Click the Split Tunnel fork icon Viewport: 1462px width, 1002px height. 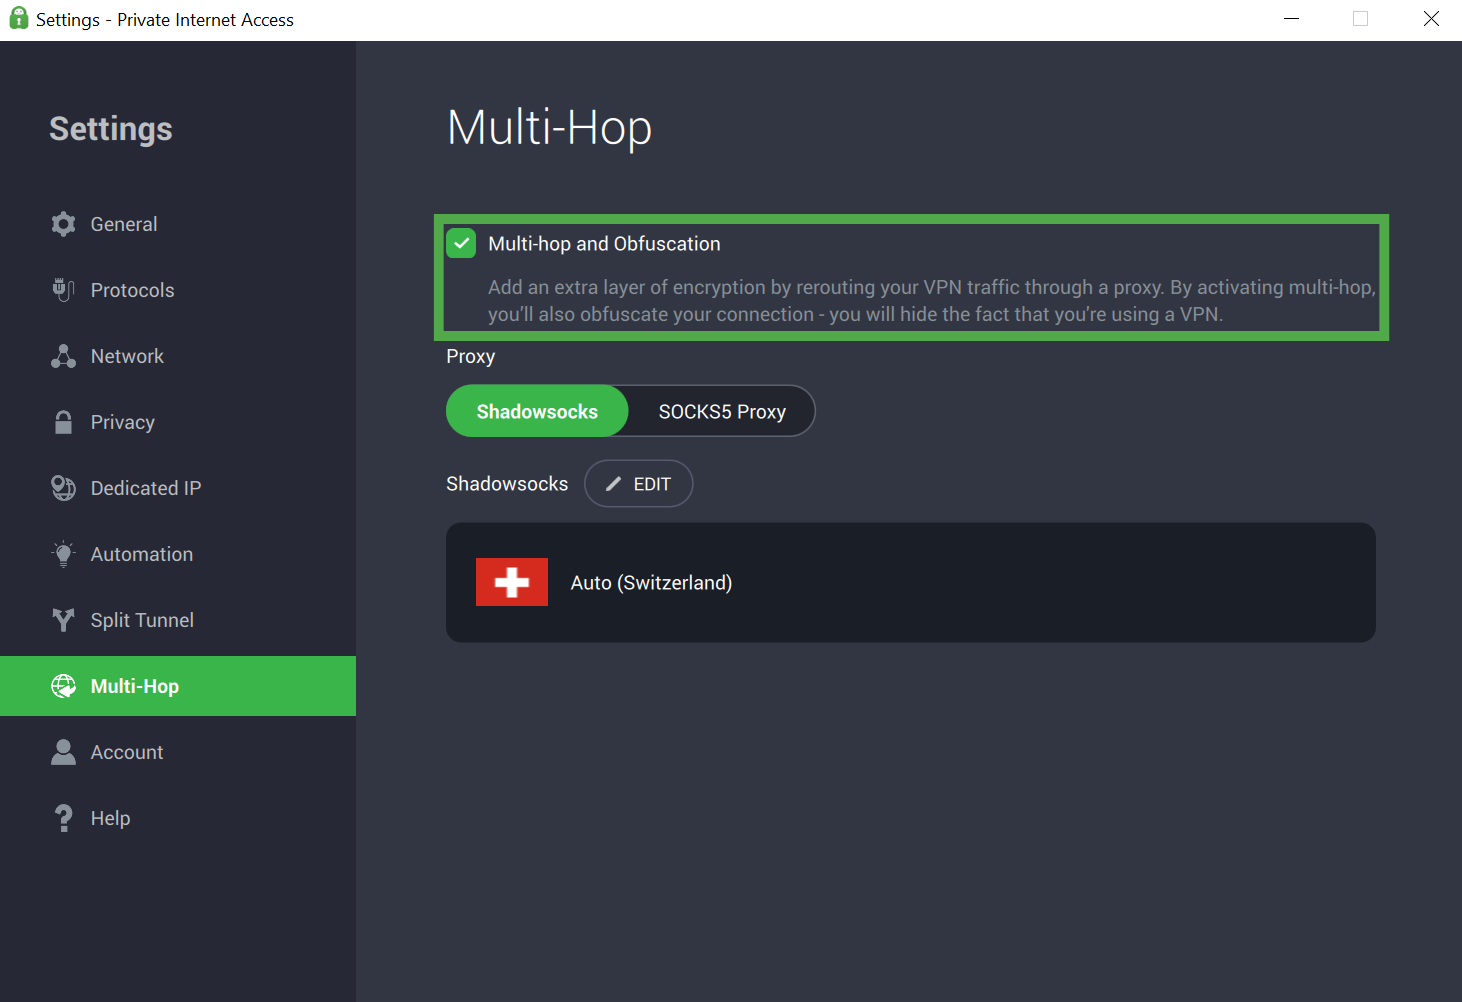click(x=63, y=620)
